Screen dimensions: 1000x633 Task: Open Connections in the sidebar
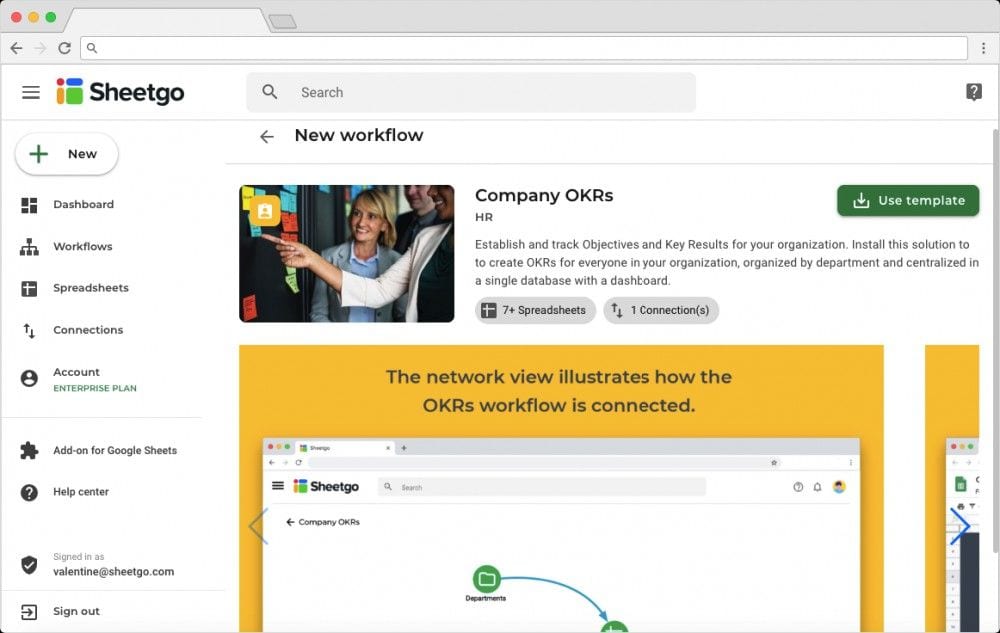click(x=88, y=330)
